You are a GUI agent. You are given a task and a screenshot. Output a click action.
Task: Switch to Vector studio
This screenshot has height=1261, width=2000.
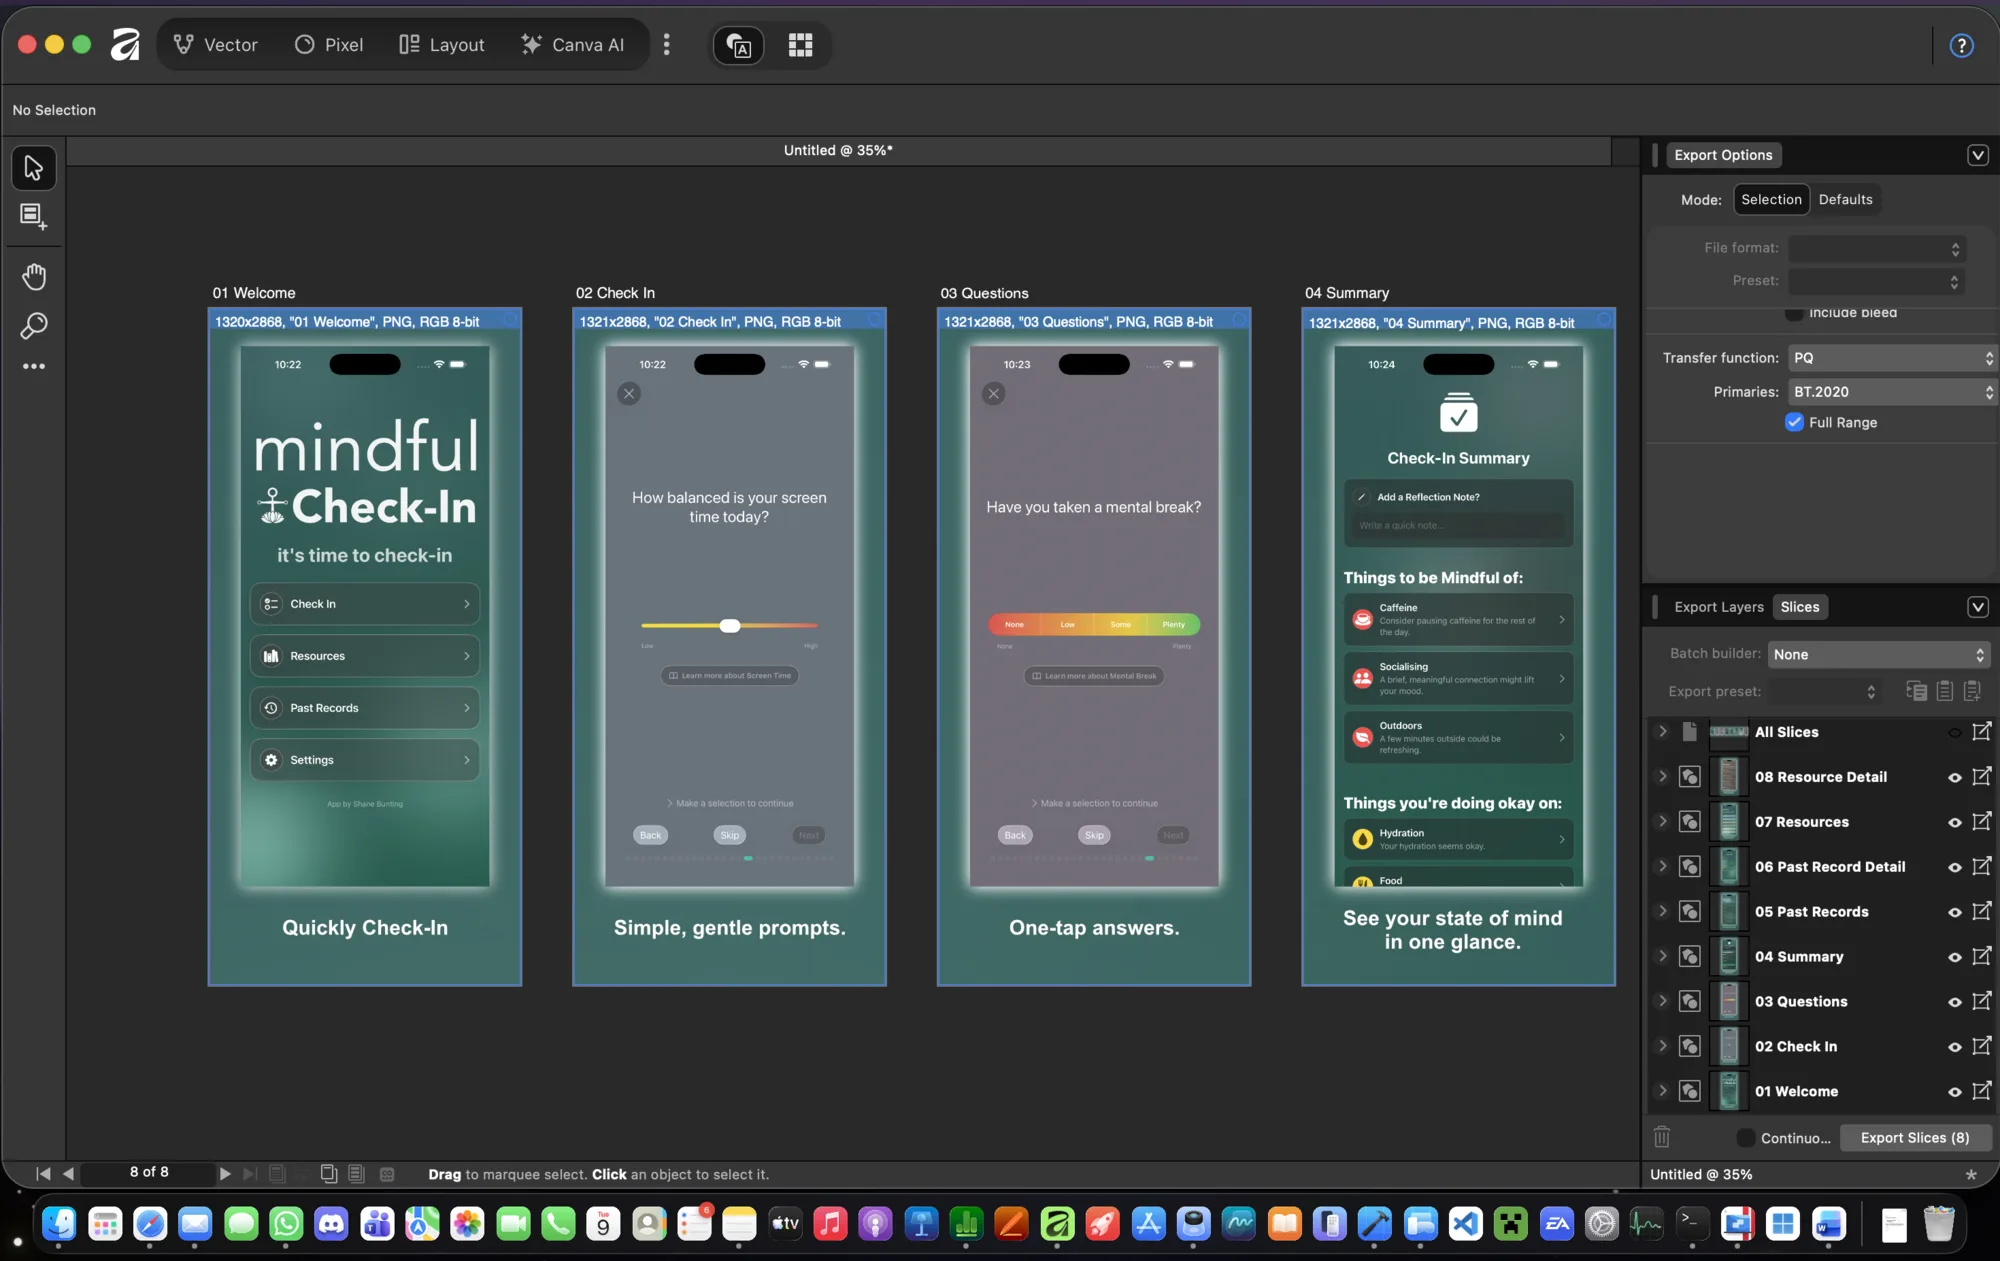(x=216, y=45)
